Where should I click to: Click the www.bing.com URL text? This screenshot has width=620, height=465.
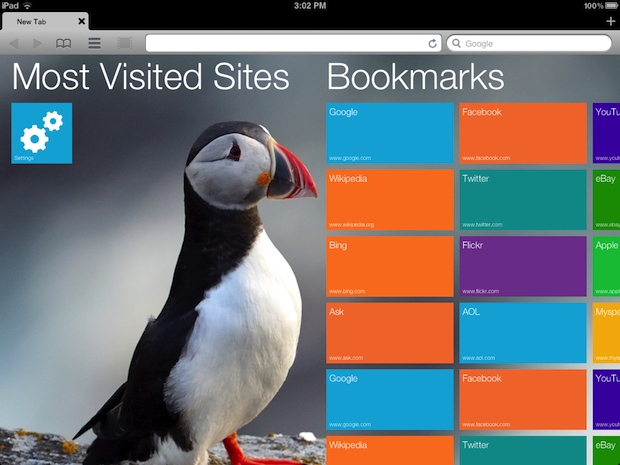(347, 291)
